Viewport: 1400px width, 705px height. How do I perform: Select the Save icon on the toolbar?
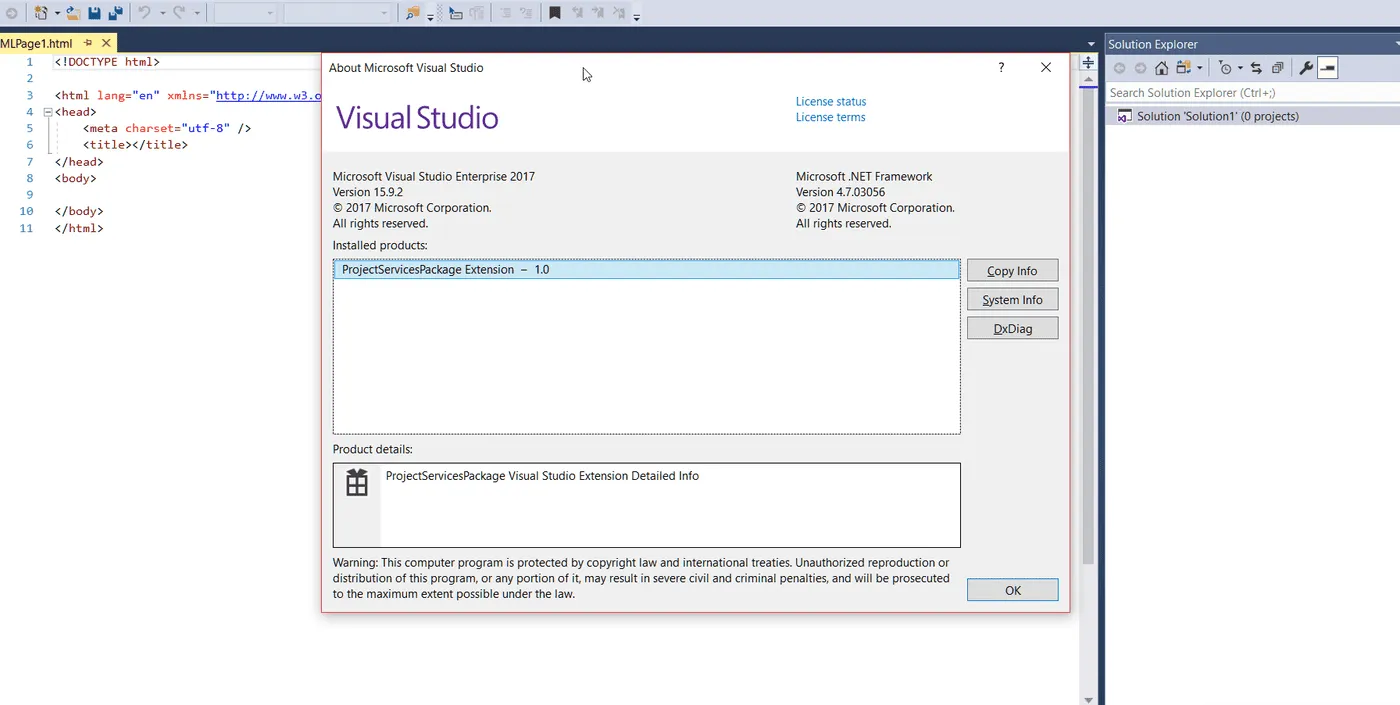point(93,12)
